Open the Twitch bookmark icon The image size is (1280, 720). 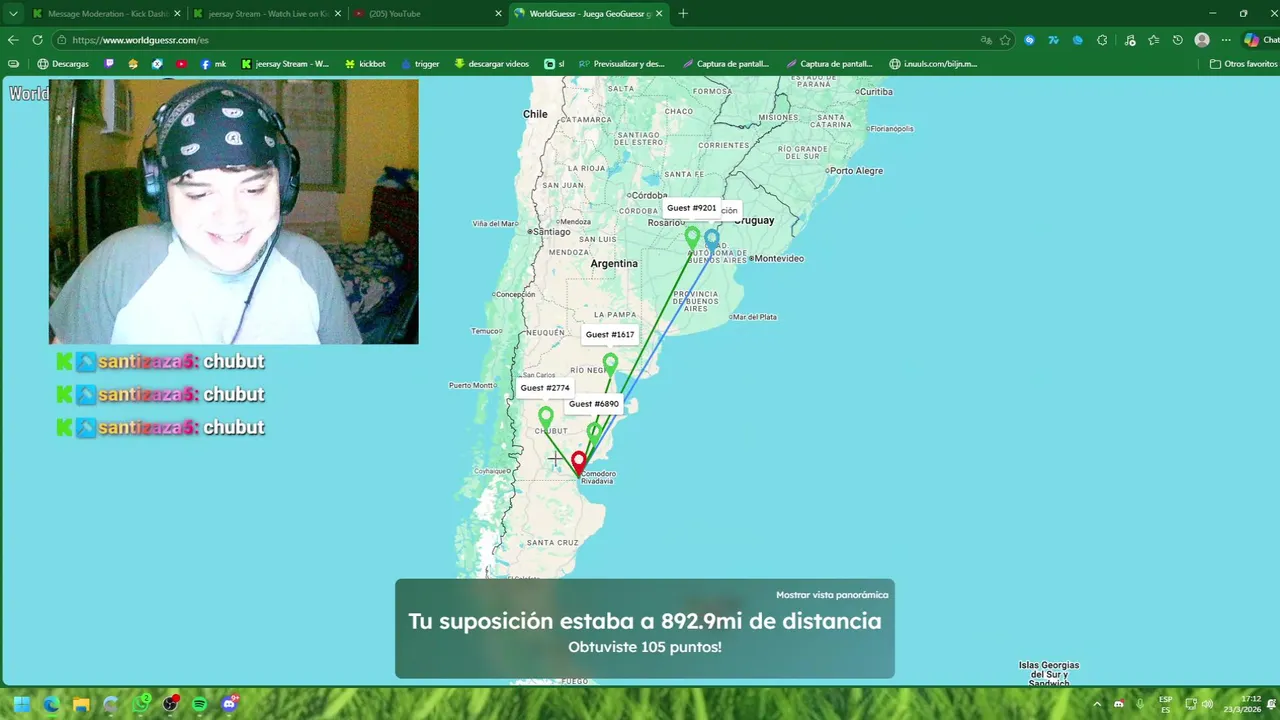pos(109,64)
